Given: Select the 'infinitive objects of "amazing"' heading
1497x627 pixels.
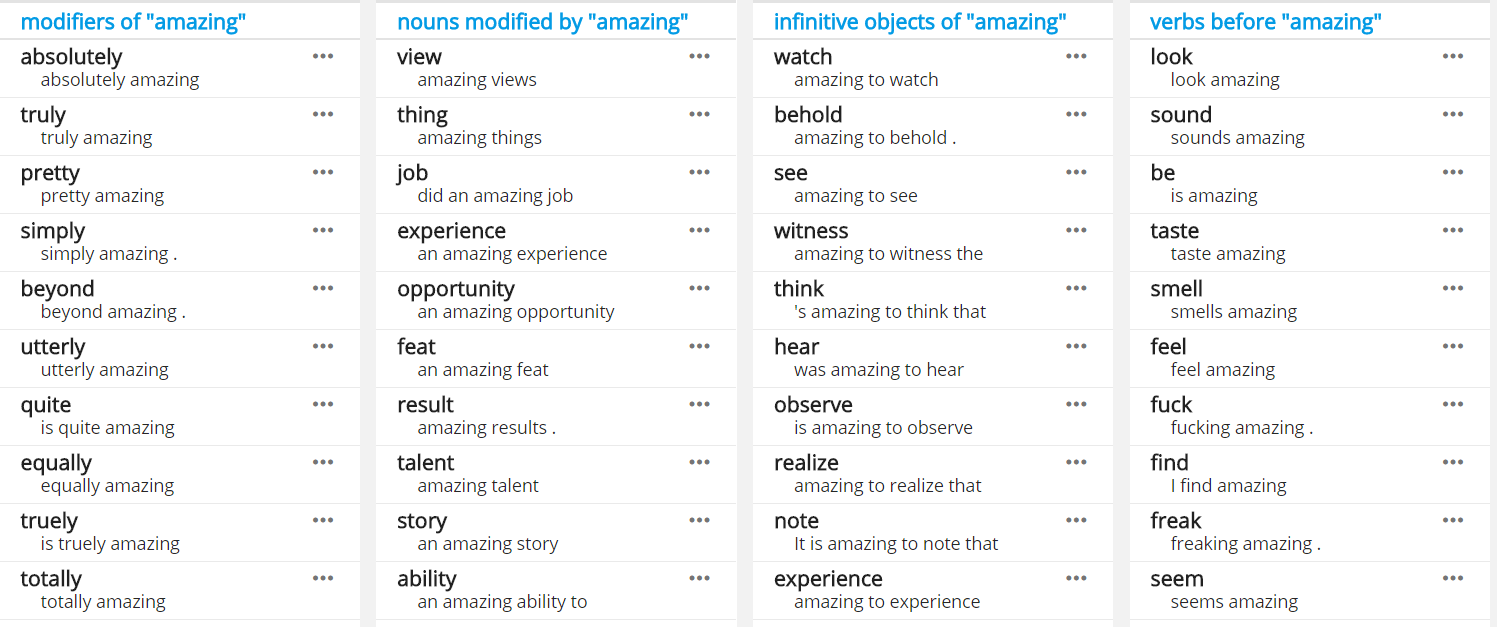Looking at the screenshot, I should tap(920, 22).
